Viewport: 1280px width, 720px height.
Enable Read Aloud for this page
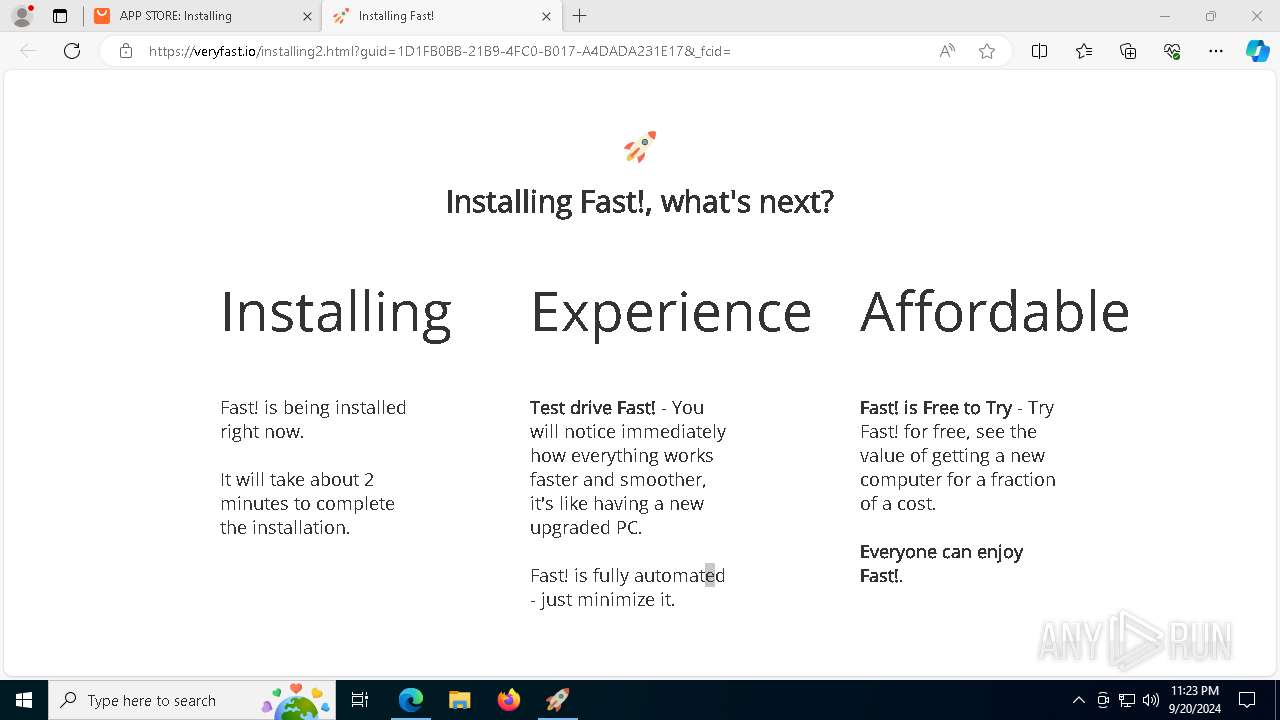click(x=946, y=51)
